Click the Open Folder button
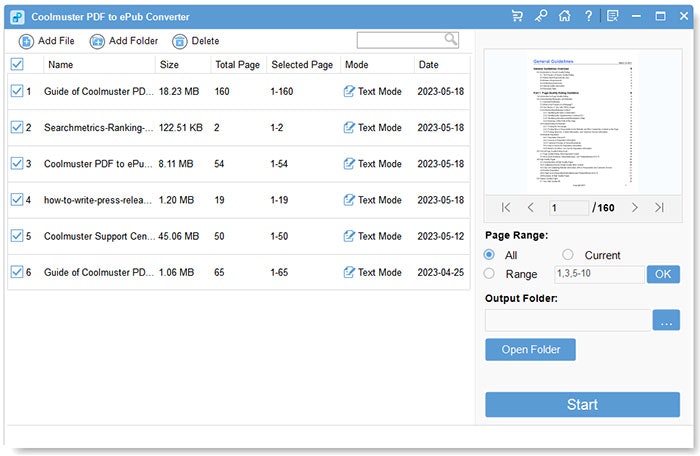Image resolution: width=700 pixels, height=456 pixels. (x=530, y=350)
